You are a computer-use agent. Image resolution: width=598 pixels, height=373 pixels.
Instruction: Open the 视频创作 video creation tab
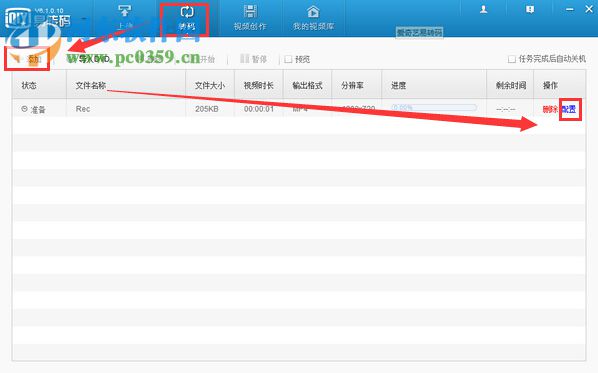[250, 18]
